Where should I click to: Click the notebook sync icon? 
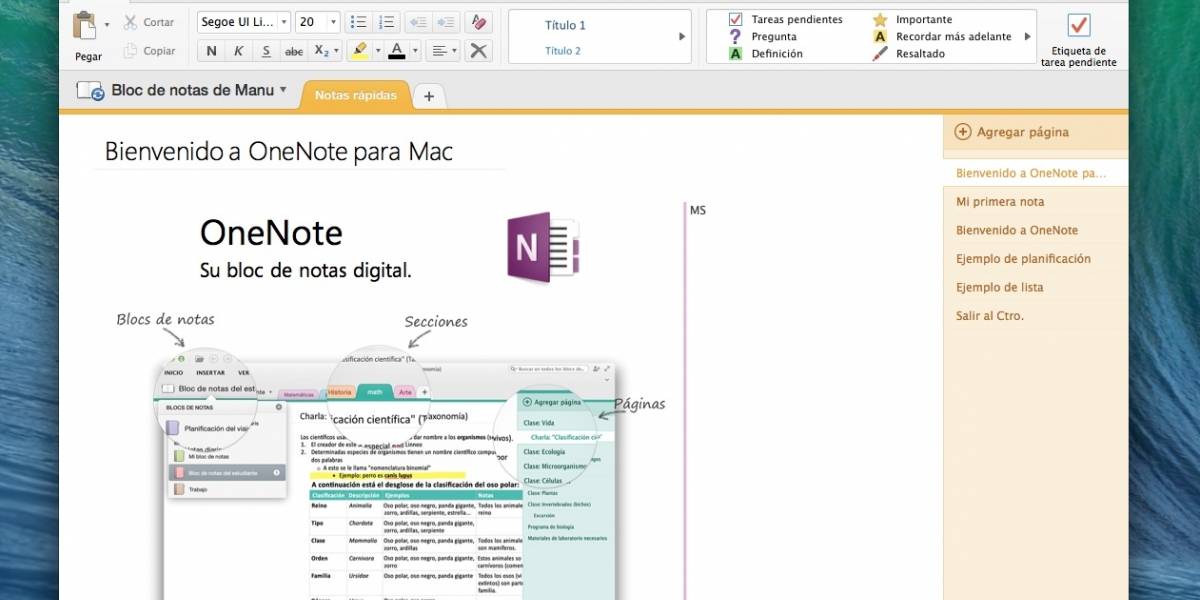tap(90, 91)
